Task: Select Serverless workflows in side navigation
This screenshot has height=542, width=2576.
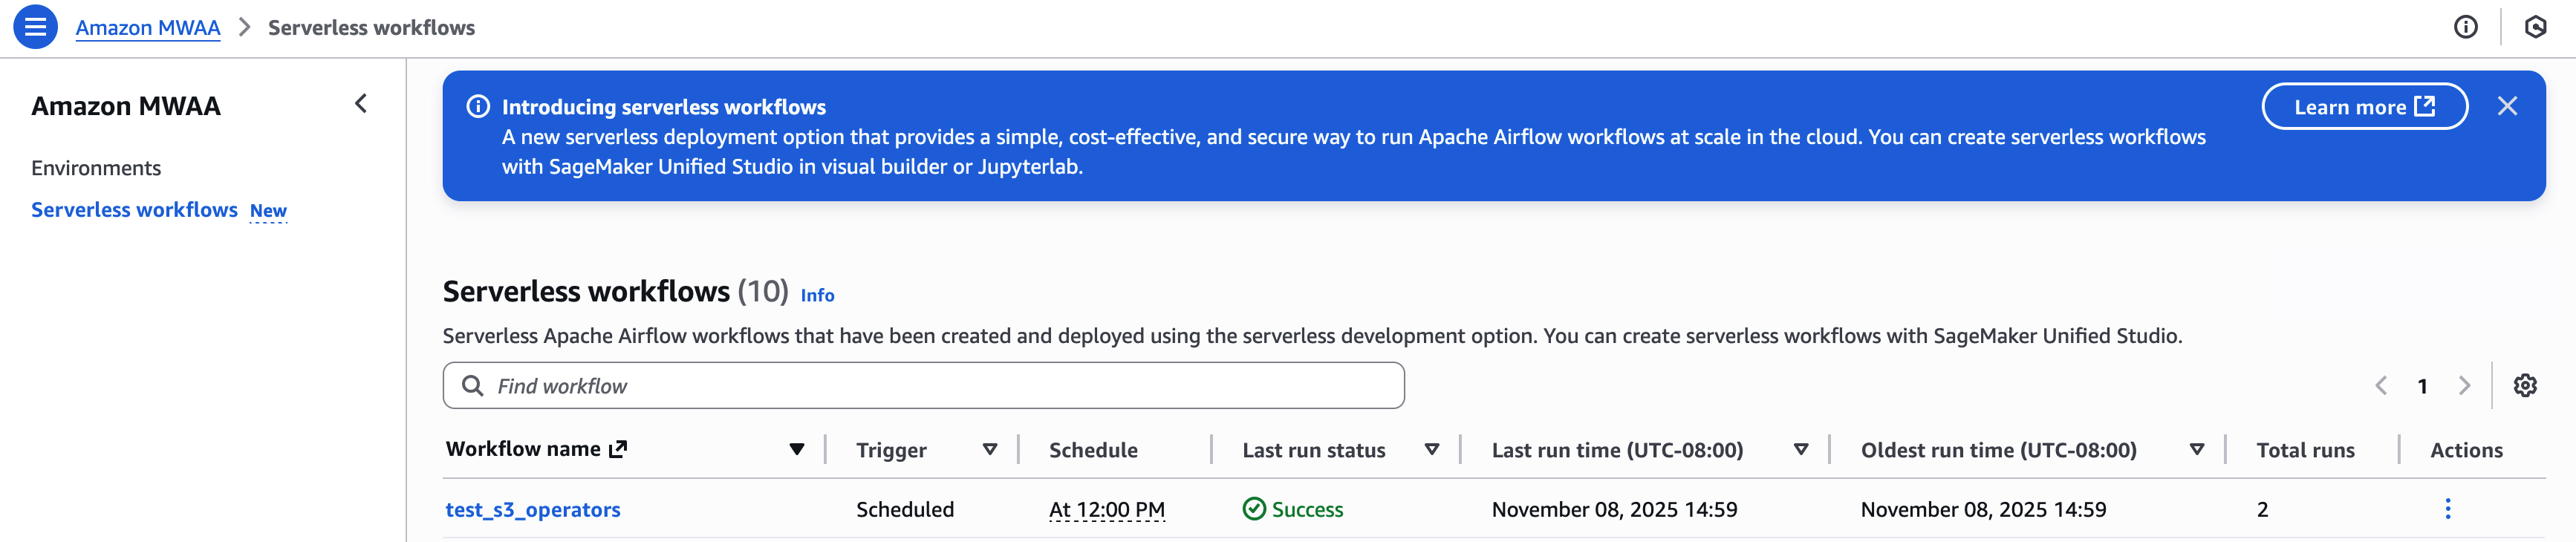Action: pyautogui.click(x=134, y=210)
